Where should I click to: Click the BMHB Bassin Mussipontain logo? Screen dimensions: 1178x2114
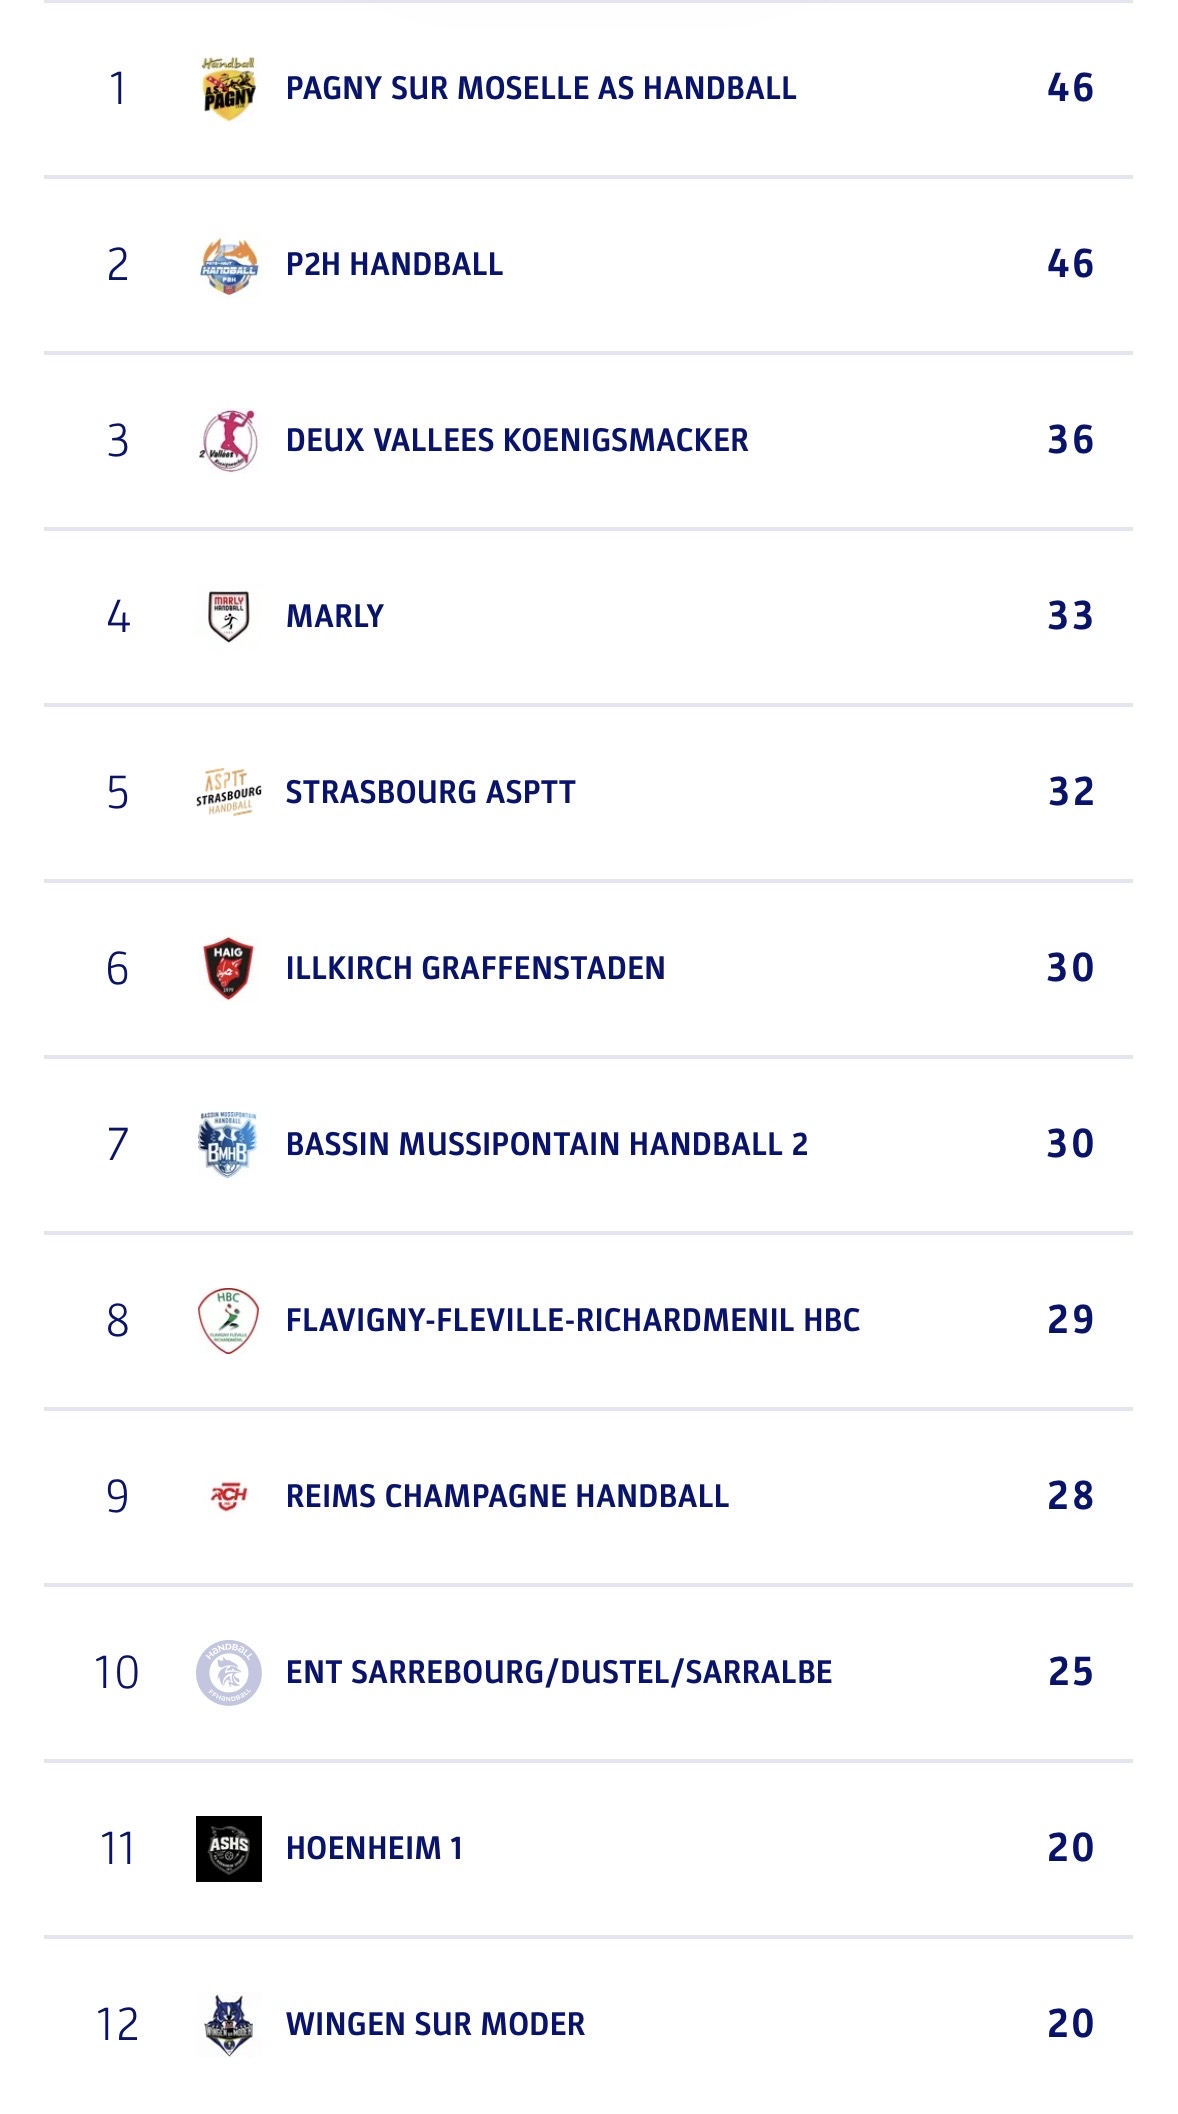coord(229,1144)
